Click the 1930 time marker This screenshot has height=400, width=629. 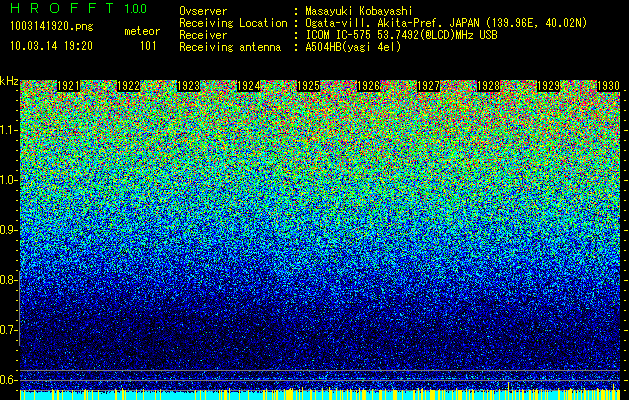pos(609,86)
